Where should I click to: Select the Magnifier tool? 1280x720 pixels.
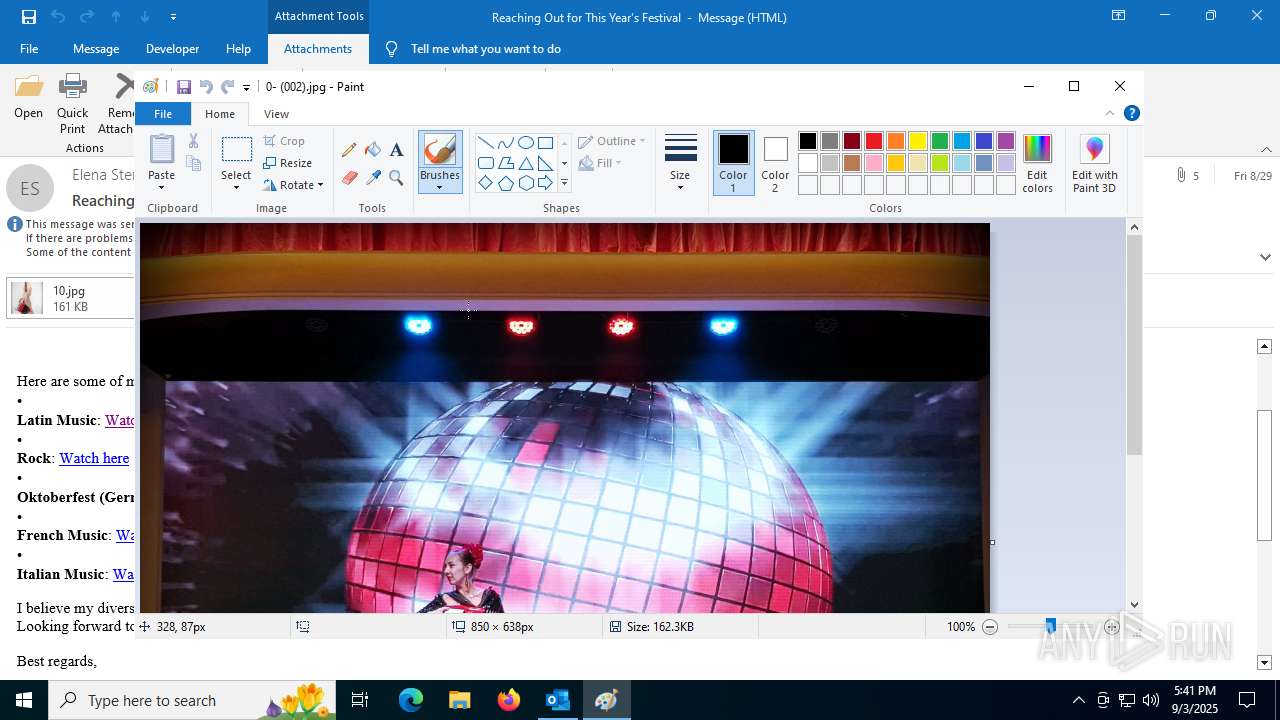pyautogui.click(x=396, y=178)
